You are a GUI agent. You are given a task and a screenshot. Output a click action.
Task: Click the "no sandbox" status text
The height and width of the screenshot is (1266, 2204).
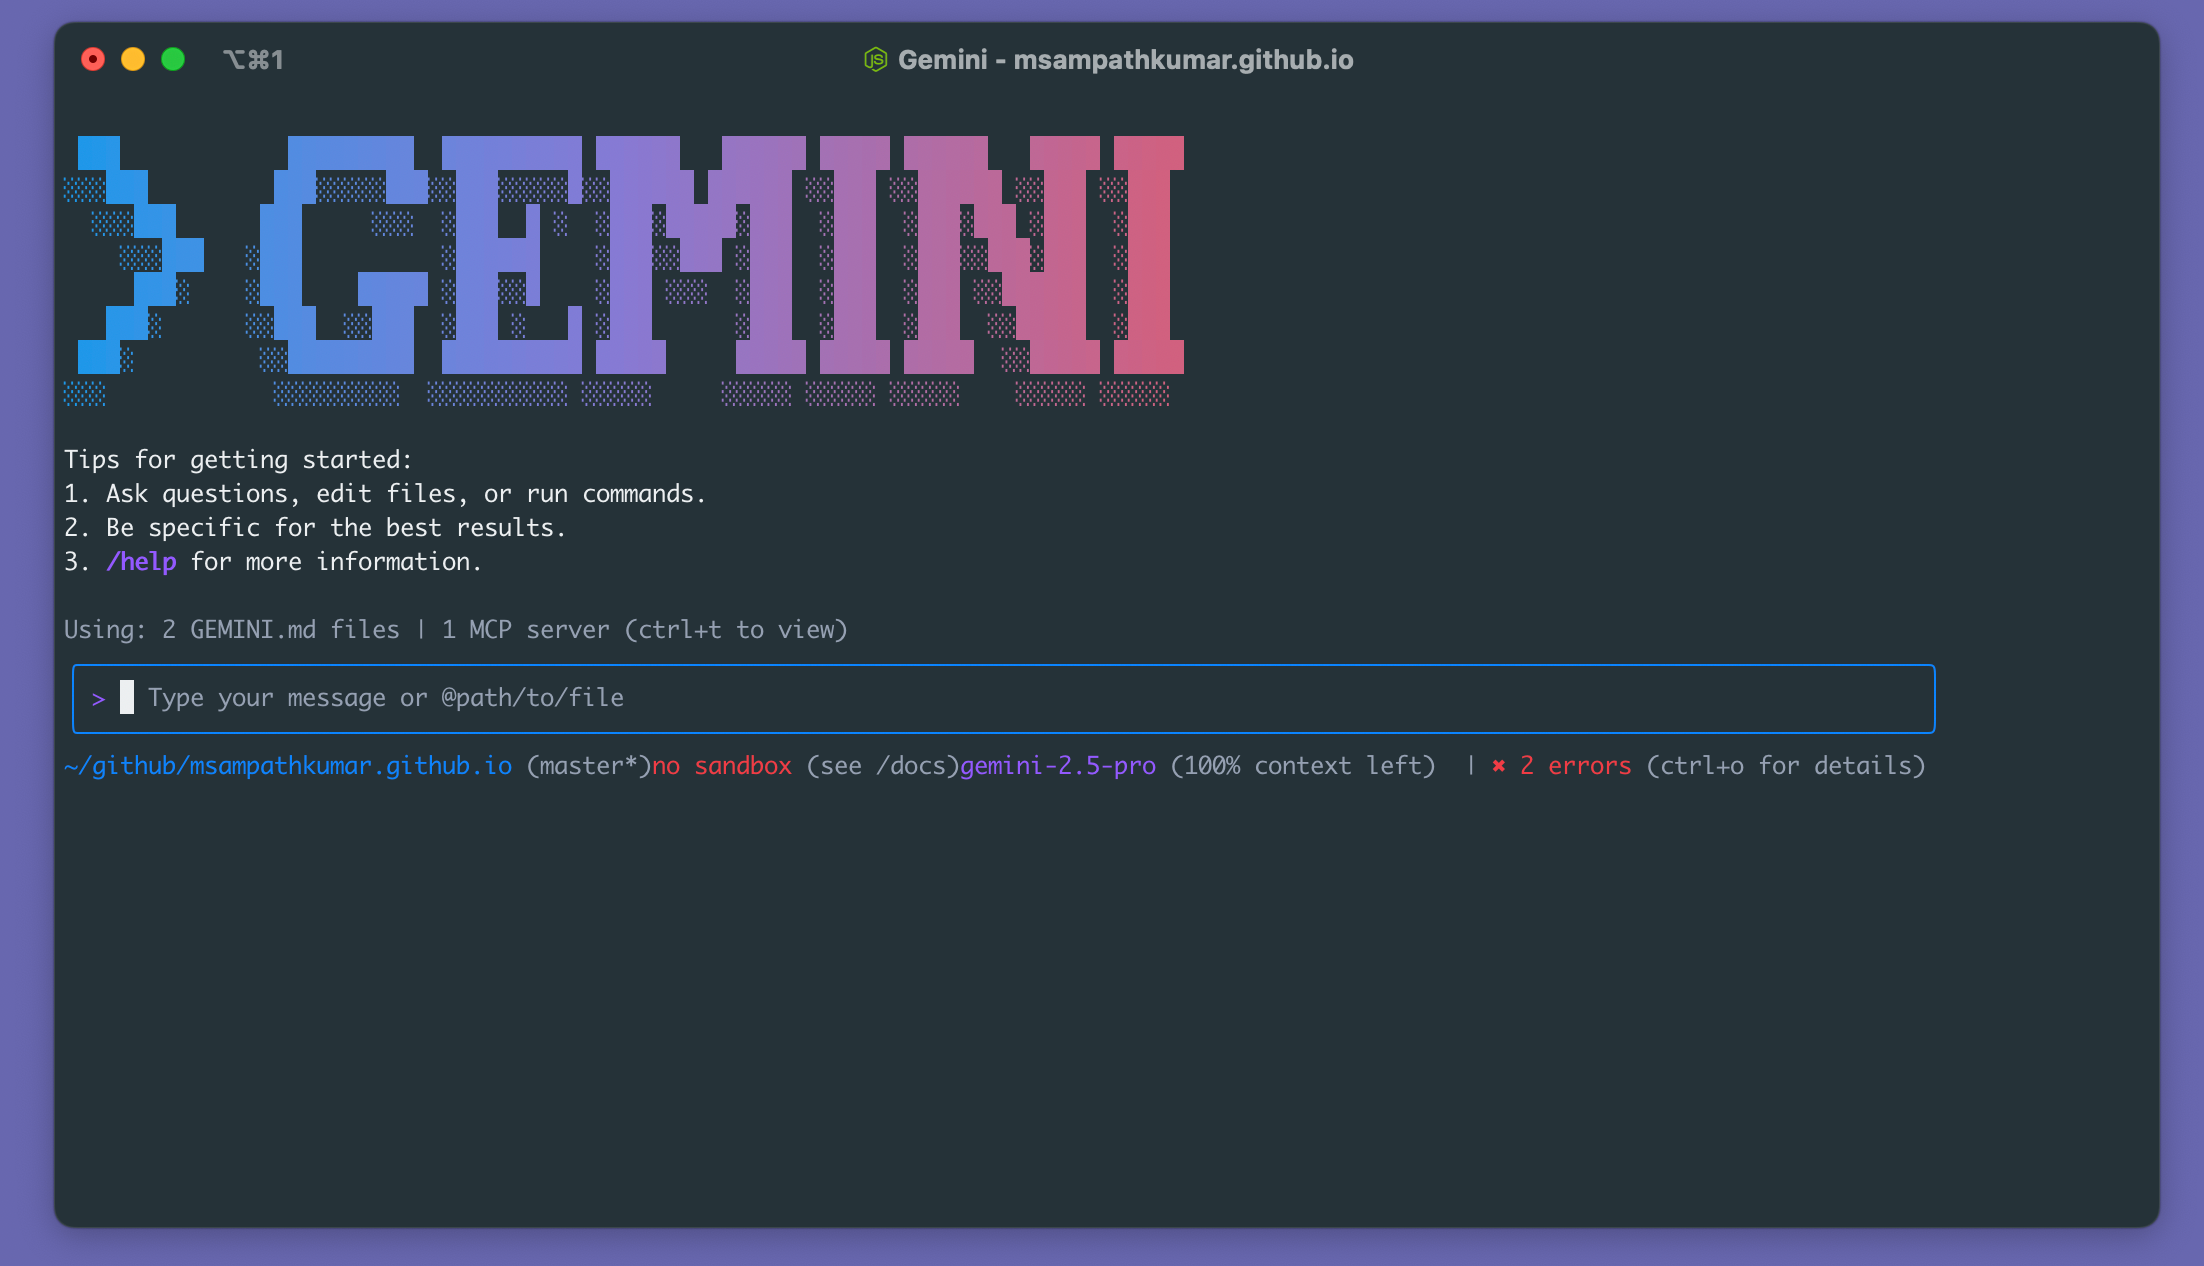(x=722, y=766)
